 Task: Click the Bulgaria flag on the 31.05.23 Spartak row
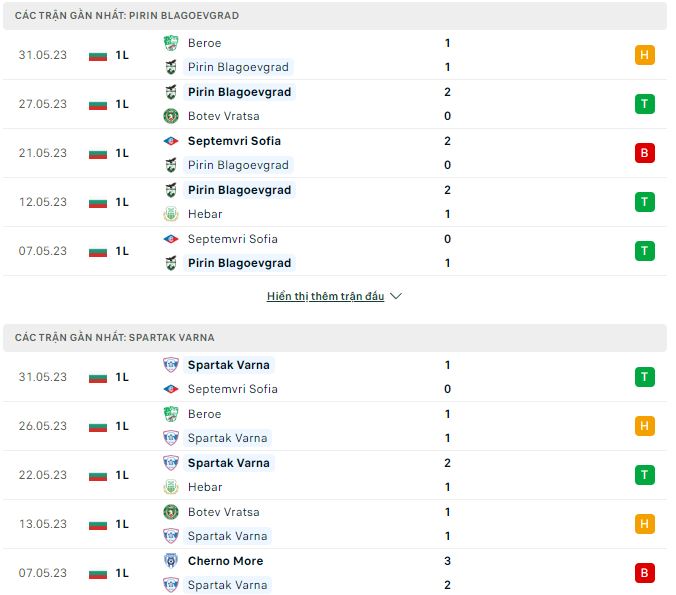(x=97, y=377)
